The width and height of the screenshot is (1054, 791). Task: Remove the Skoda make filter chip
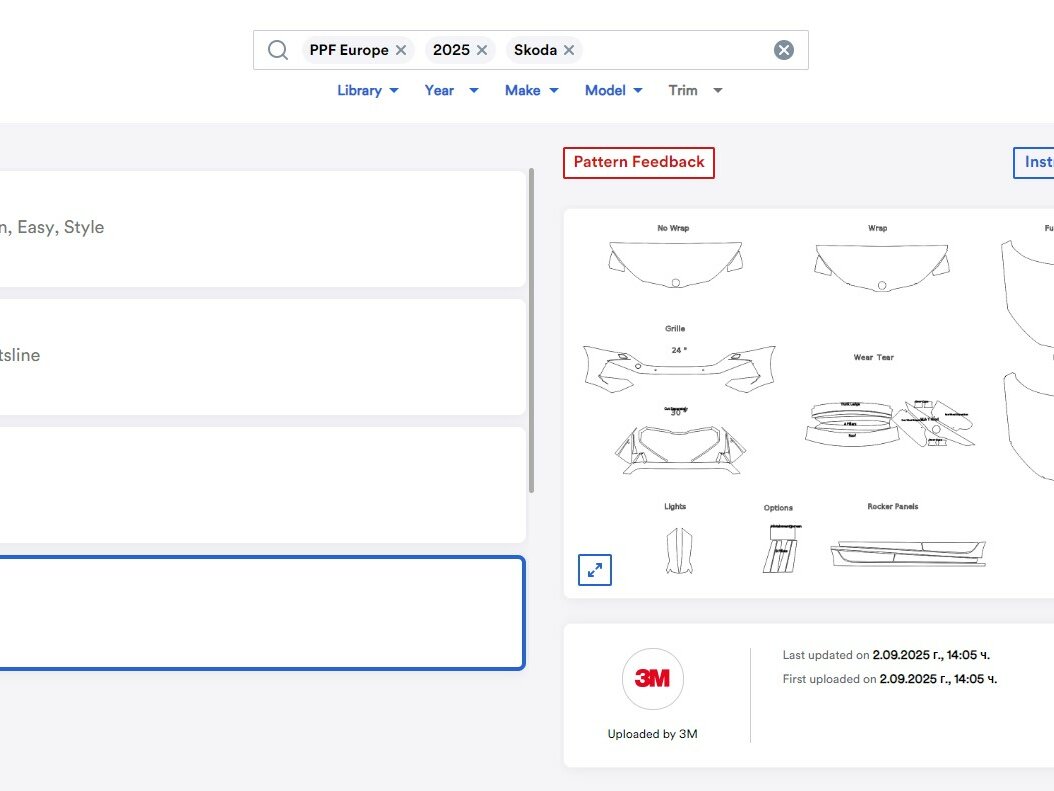click(x=568, y=49)
